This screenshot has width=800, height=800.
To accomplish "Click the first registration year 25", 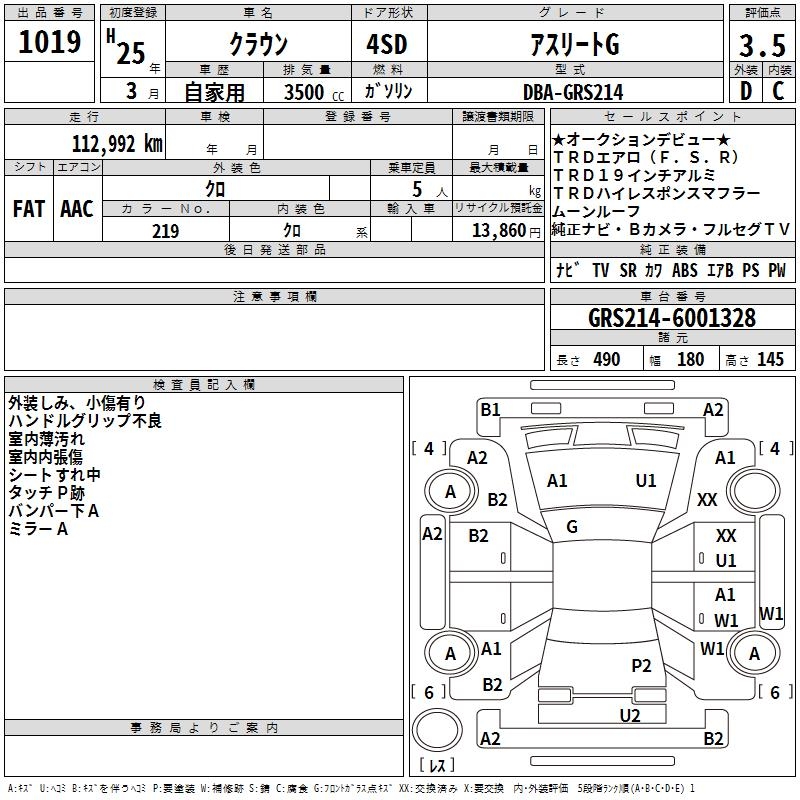I will pyautogui.click(x=131, y=53).
